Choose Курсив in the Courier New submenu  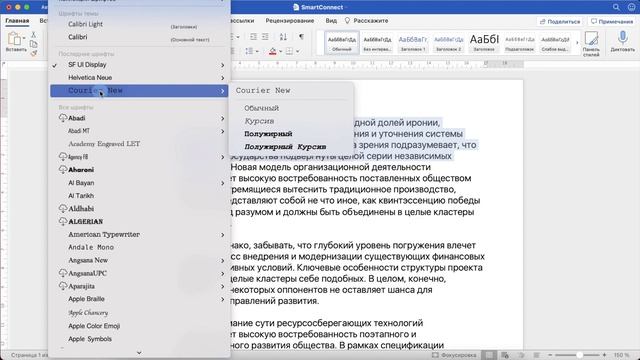tap(259, 121)
